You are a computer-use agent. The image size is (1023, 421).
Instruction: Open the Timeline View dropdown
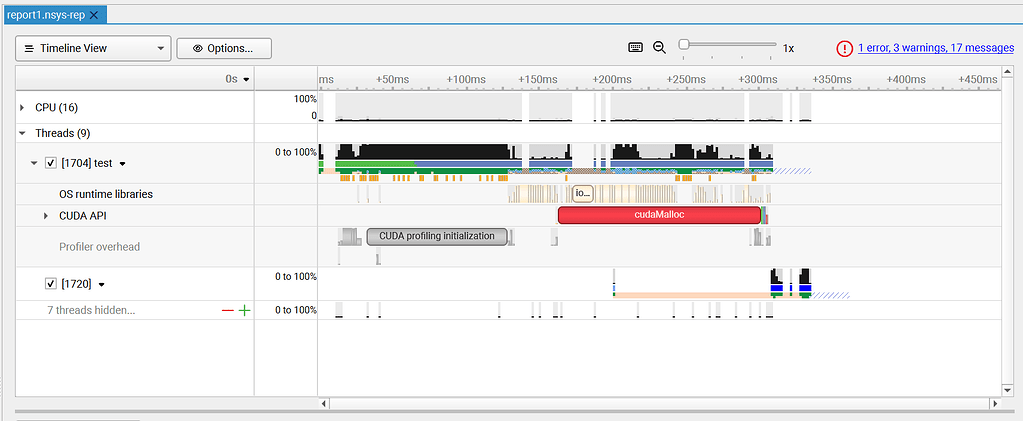tap(92, 48)
